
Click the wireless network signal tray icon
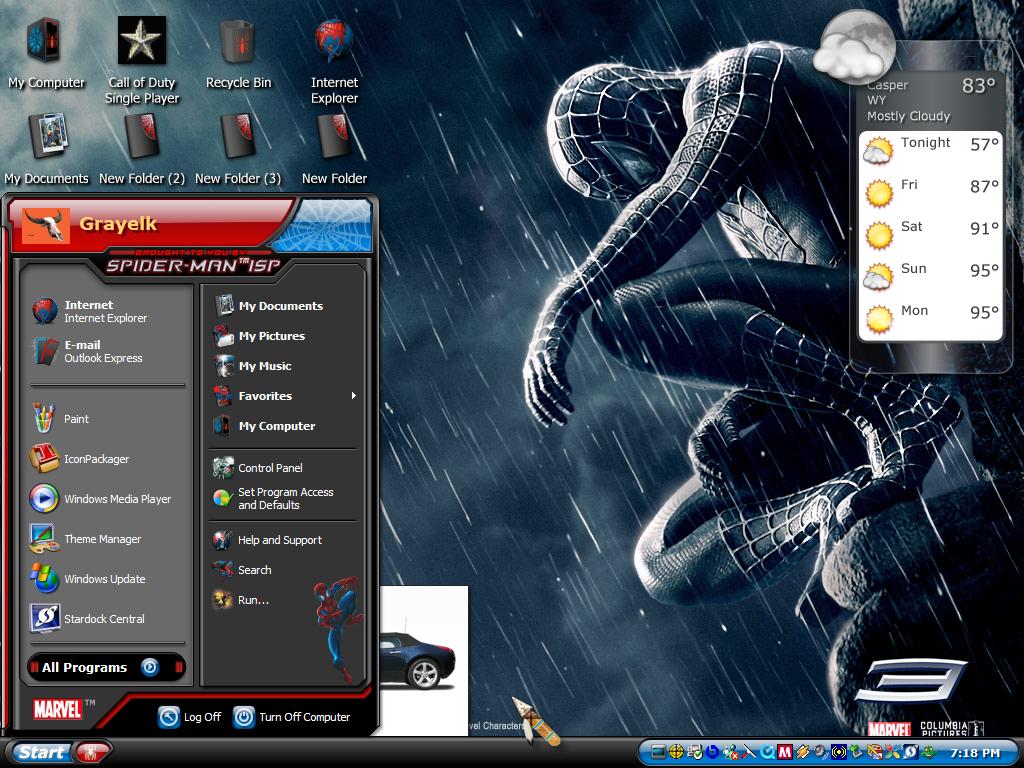tap(839, 752)
